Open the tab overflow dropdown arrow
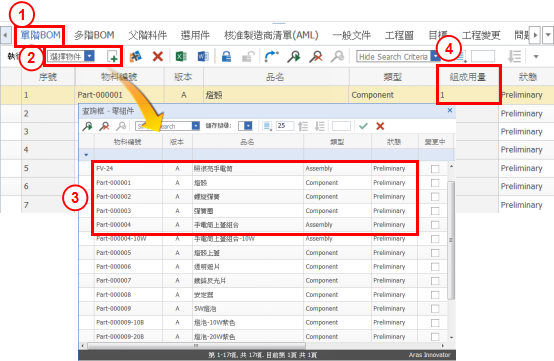The width and height of the screenshot is (554, 361). point(548,35)
